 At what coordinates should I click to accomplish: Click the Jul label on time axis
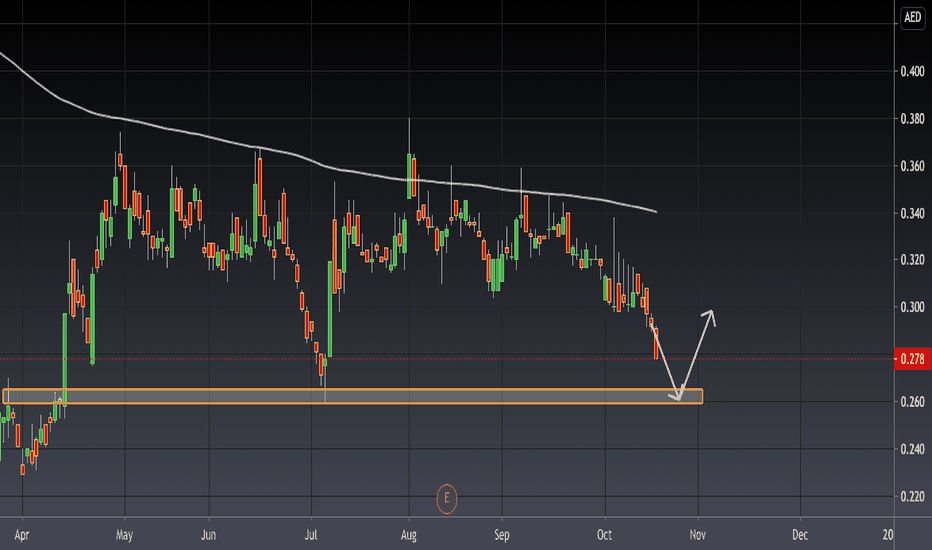[x=310, y=535]
